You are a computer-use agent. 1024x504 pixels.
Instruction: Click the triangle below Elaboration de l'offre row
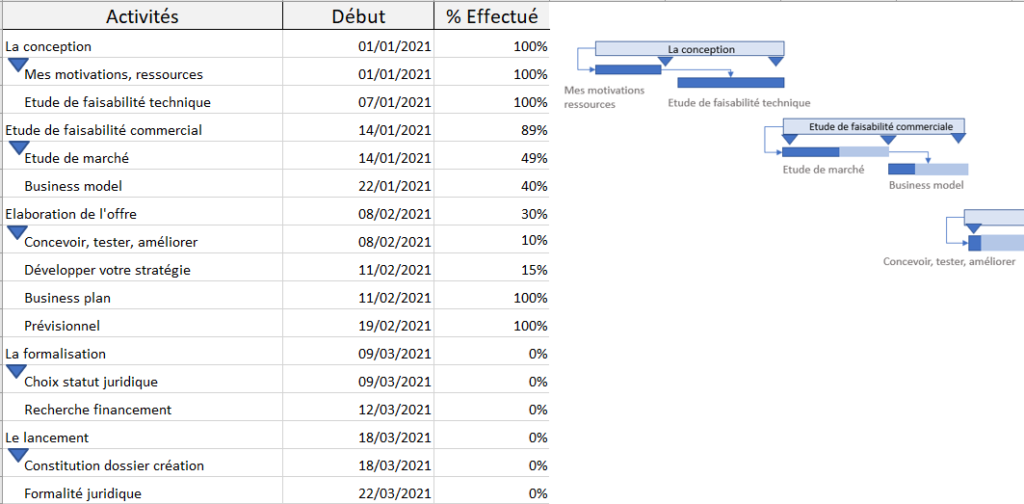17,232
